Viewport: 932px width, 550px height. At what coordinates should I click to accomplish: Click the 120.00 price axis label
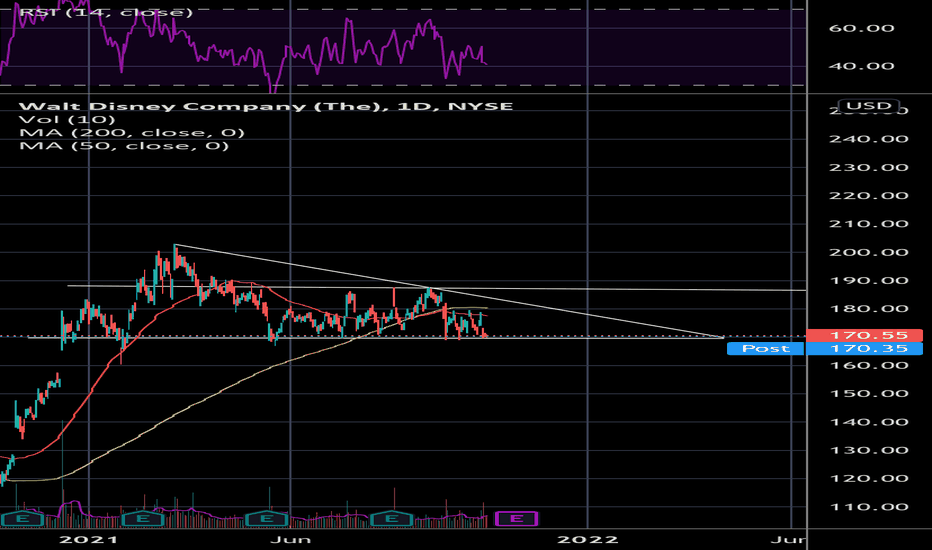[868, 479]
